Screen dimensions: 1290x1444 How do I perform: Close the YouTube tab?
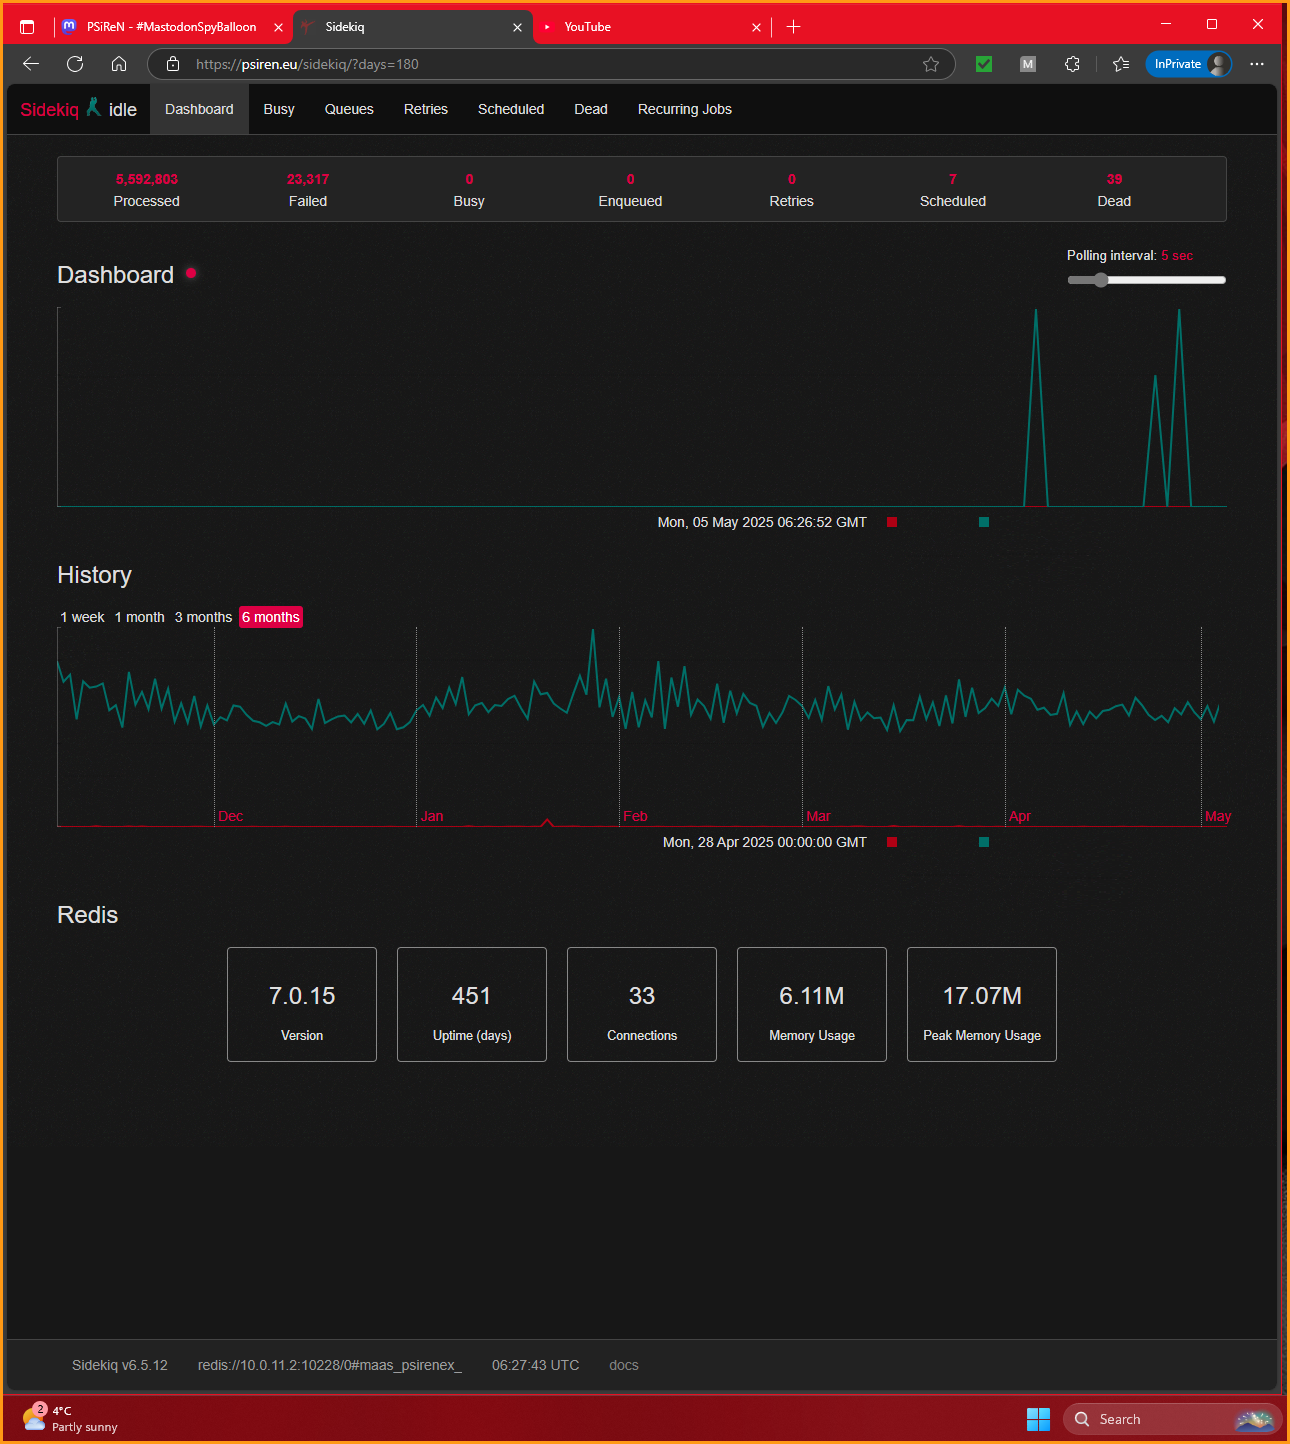click(756, 27)
